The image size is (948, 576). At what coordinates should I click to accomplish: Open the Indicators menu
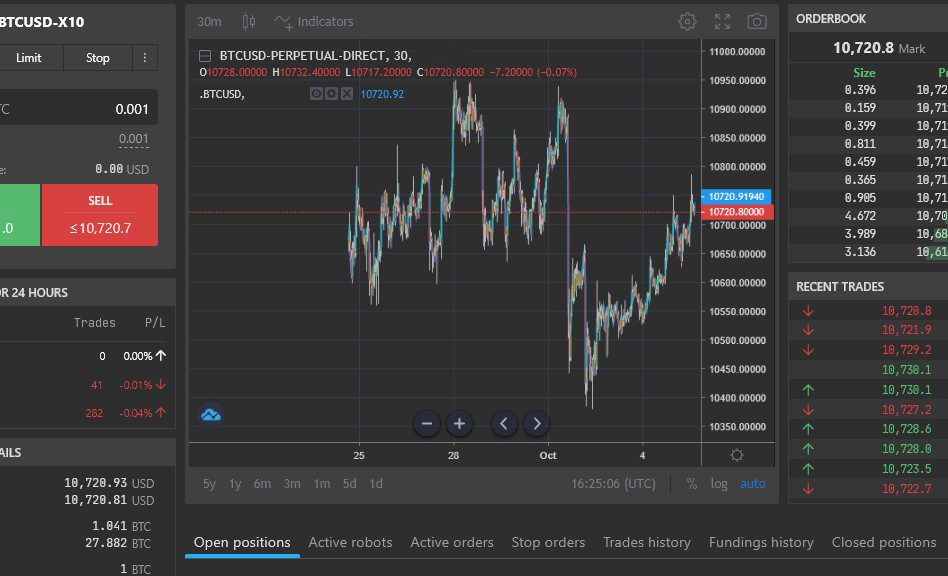coord(313,22)
